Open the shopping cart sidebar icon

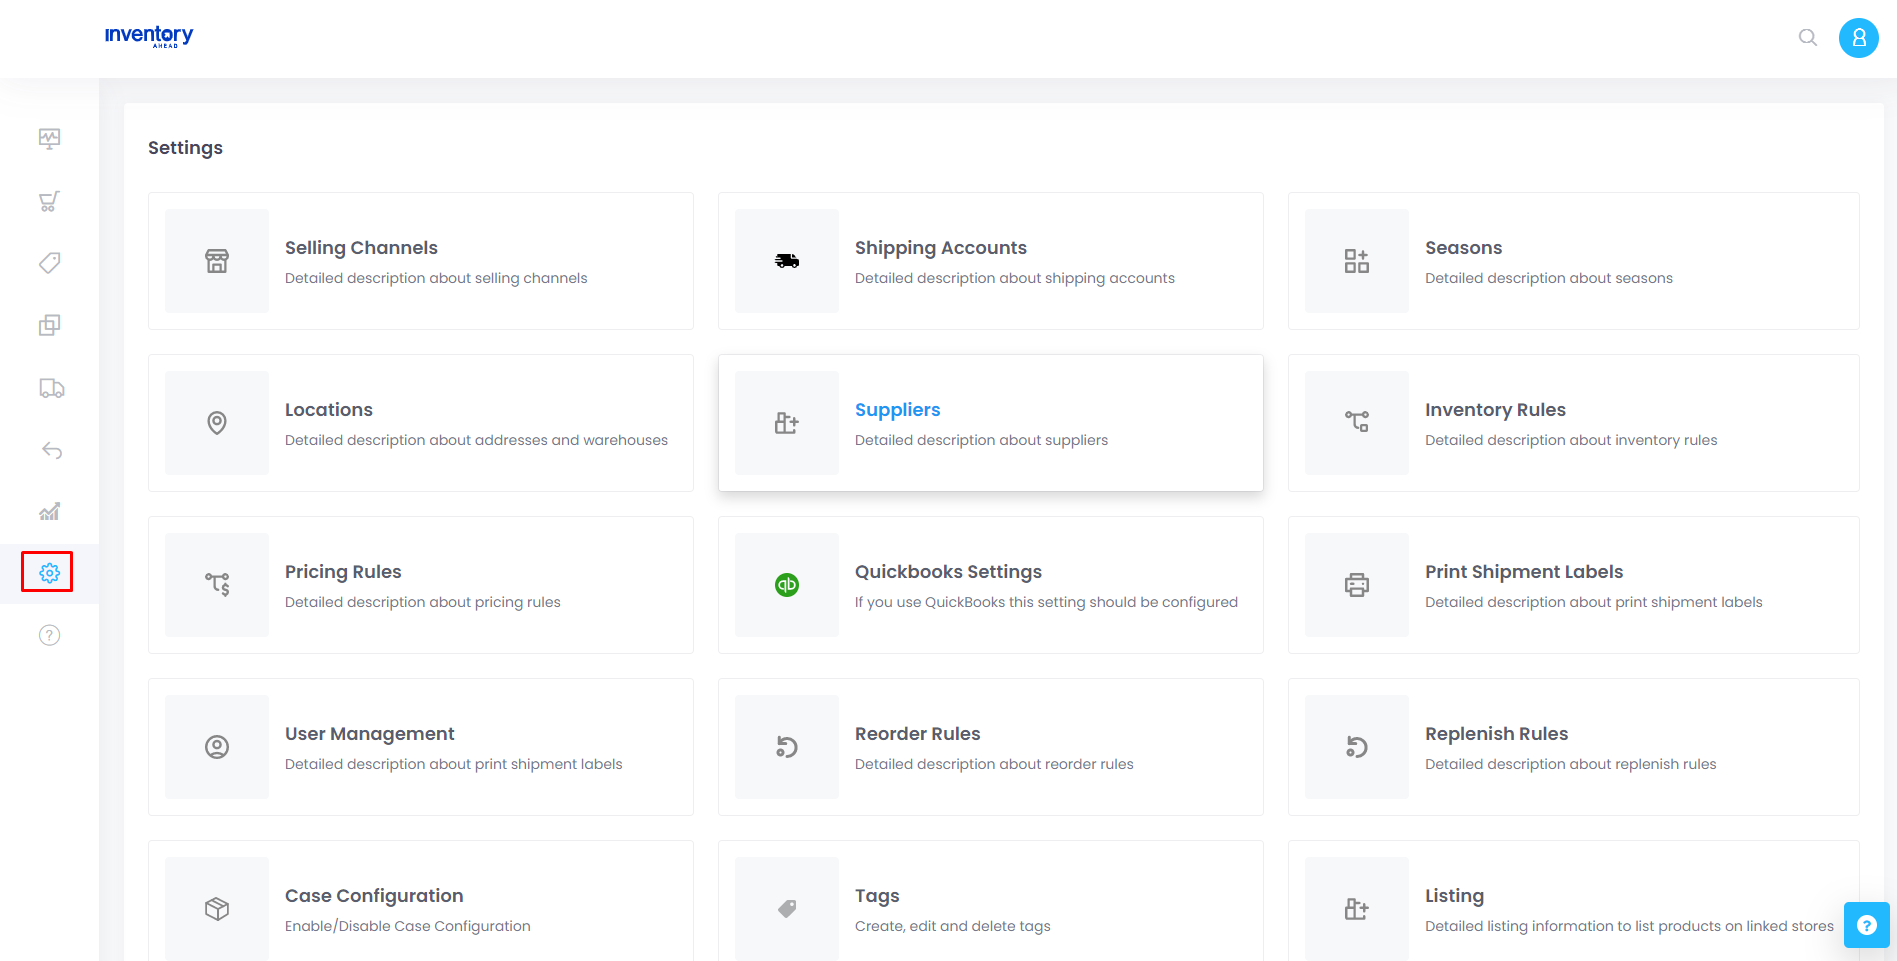coord(49,201)
